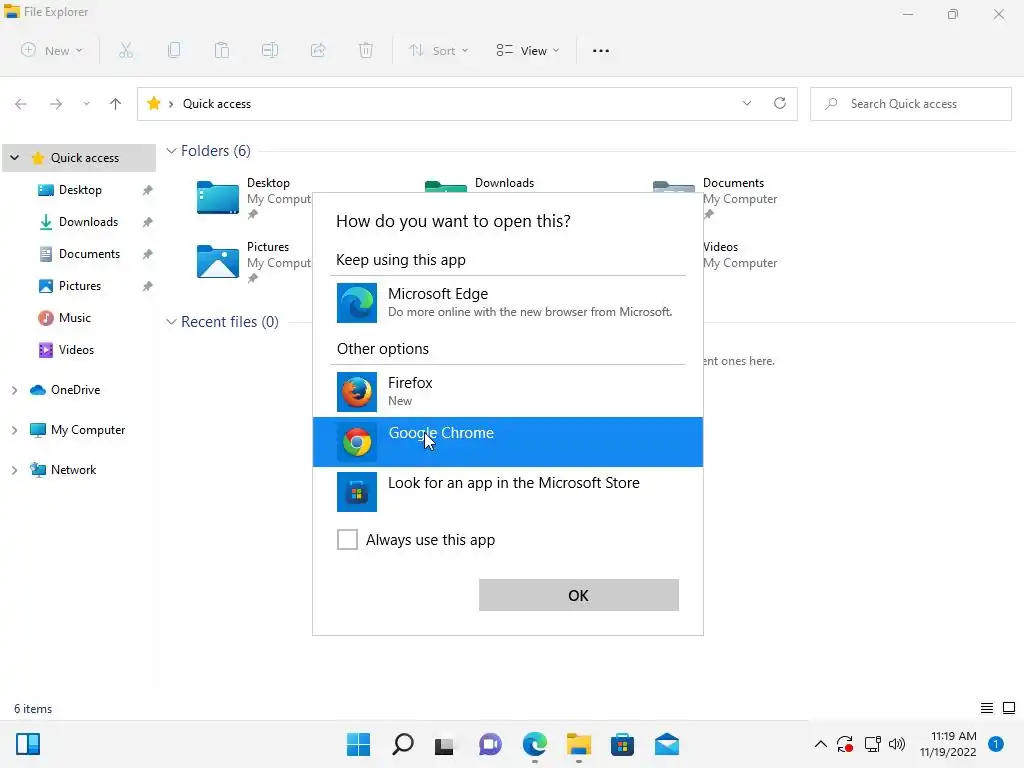Click the Copy icon in the toolbar
The height and width of the screenshot is (768, 1024).
(x=174, y=50)
